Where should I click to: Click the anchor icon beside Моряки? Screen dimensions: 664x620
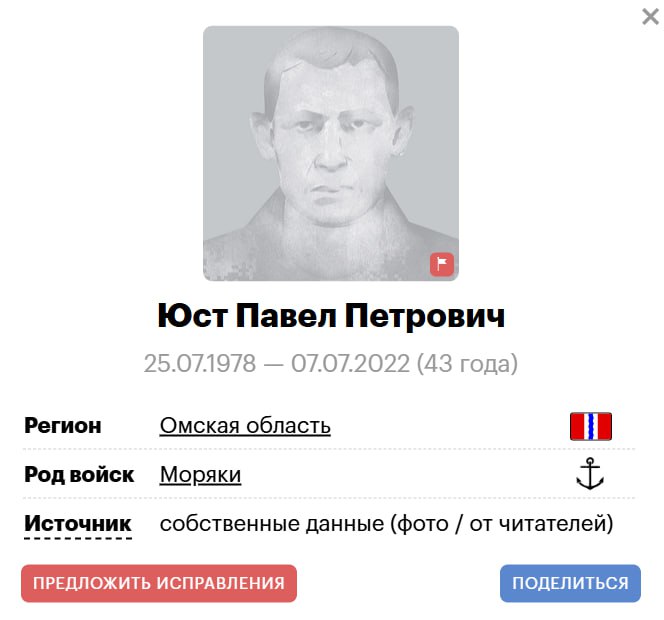590,474
